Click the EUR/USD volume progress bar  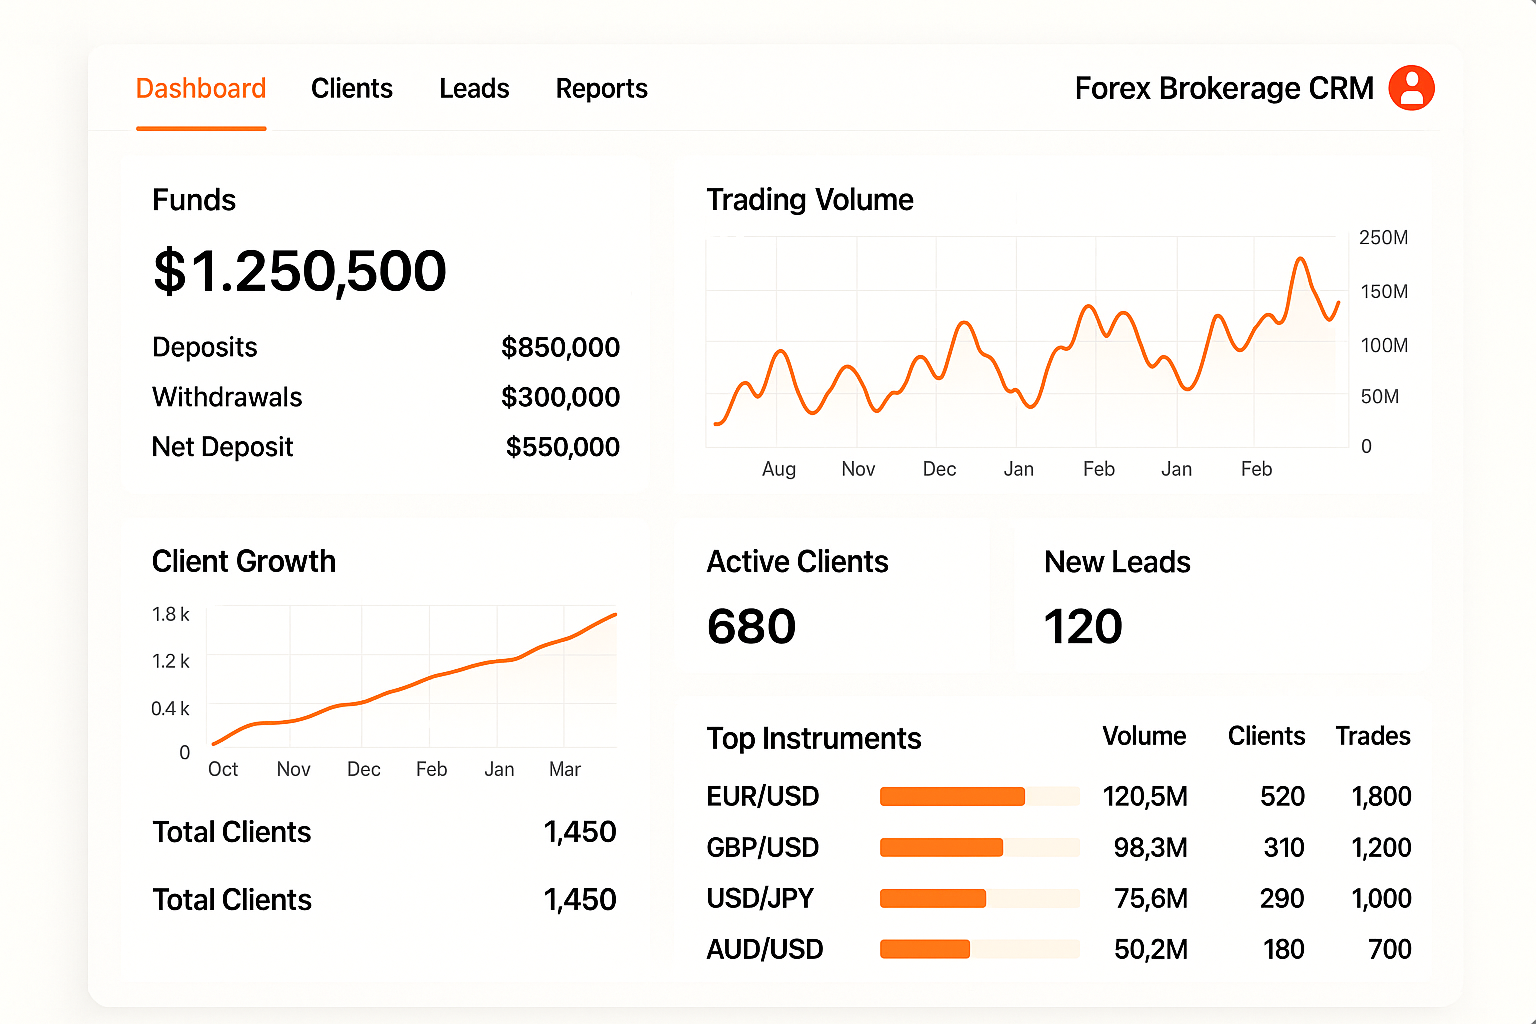pos(978,796)
